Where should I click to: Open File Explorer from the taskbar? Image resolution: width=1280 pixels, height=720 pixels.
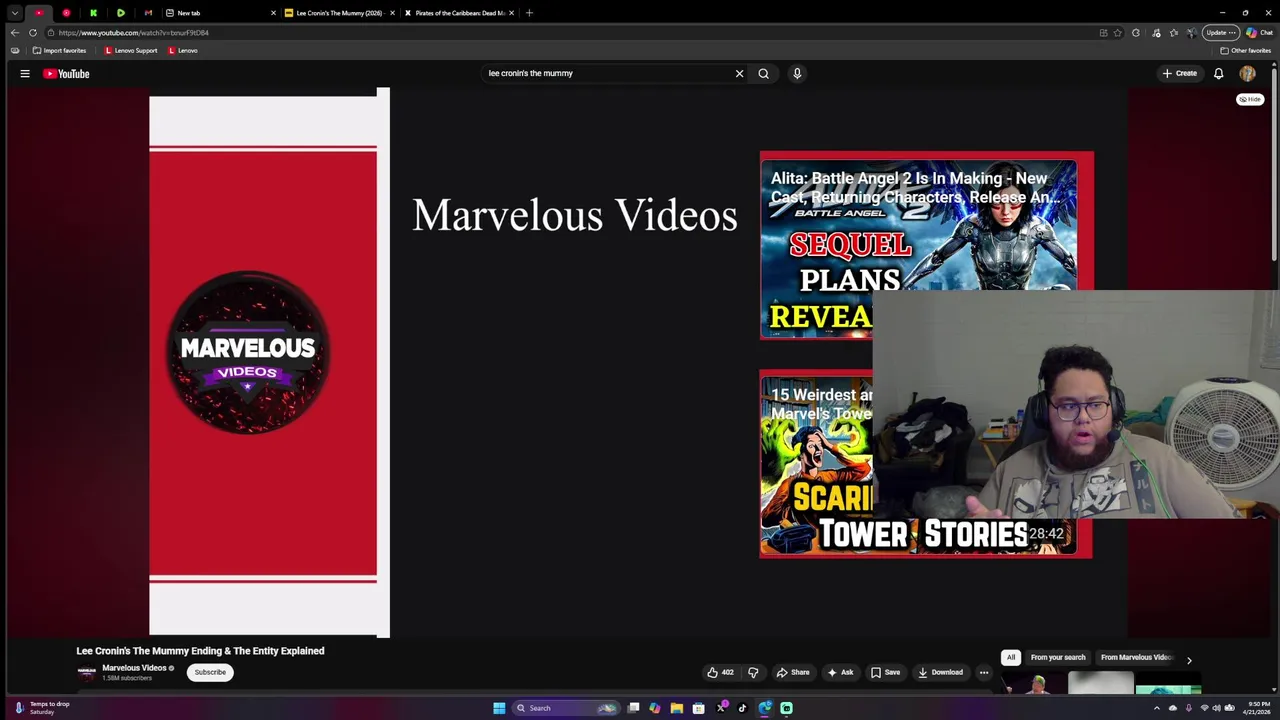(x=676, y=708)
